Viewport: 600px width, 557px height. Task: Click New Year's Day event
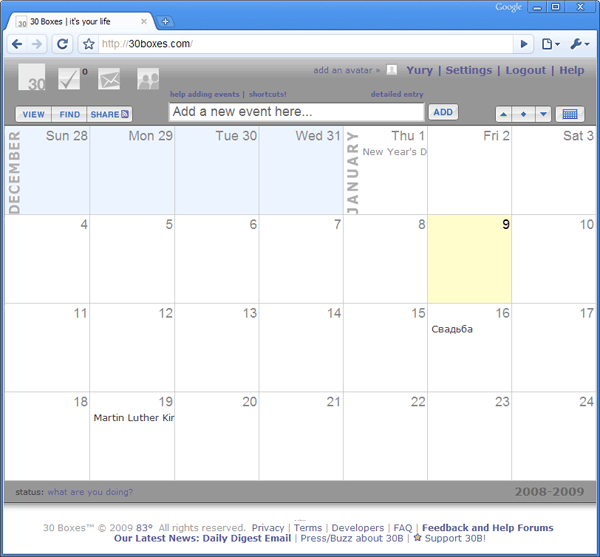coord(394,152)
